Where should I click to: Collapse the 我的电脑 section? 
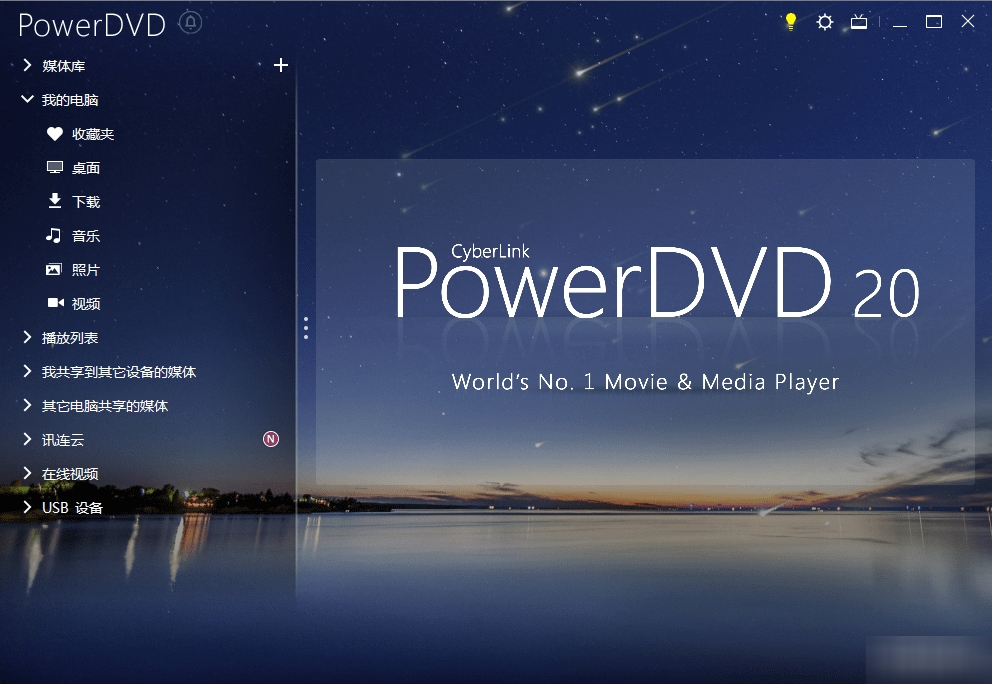click(27, 99)
